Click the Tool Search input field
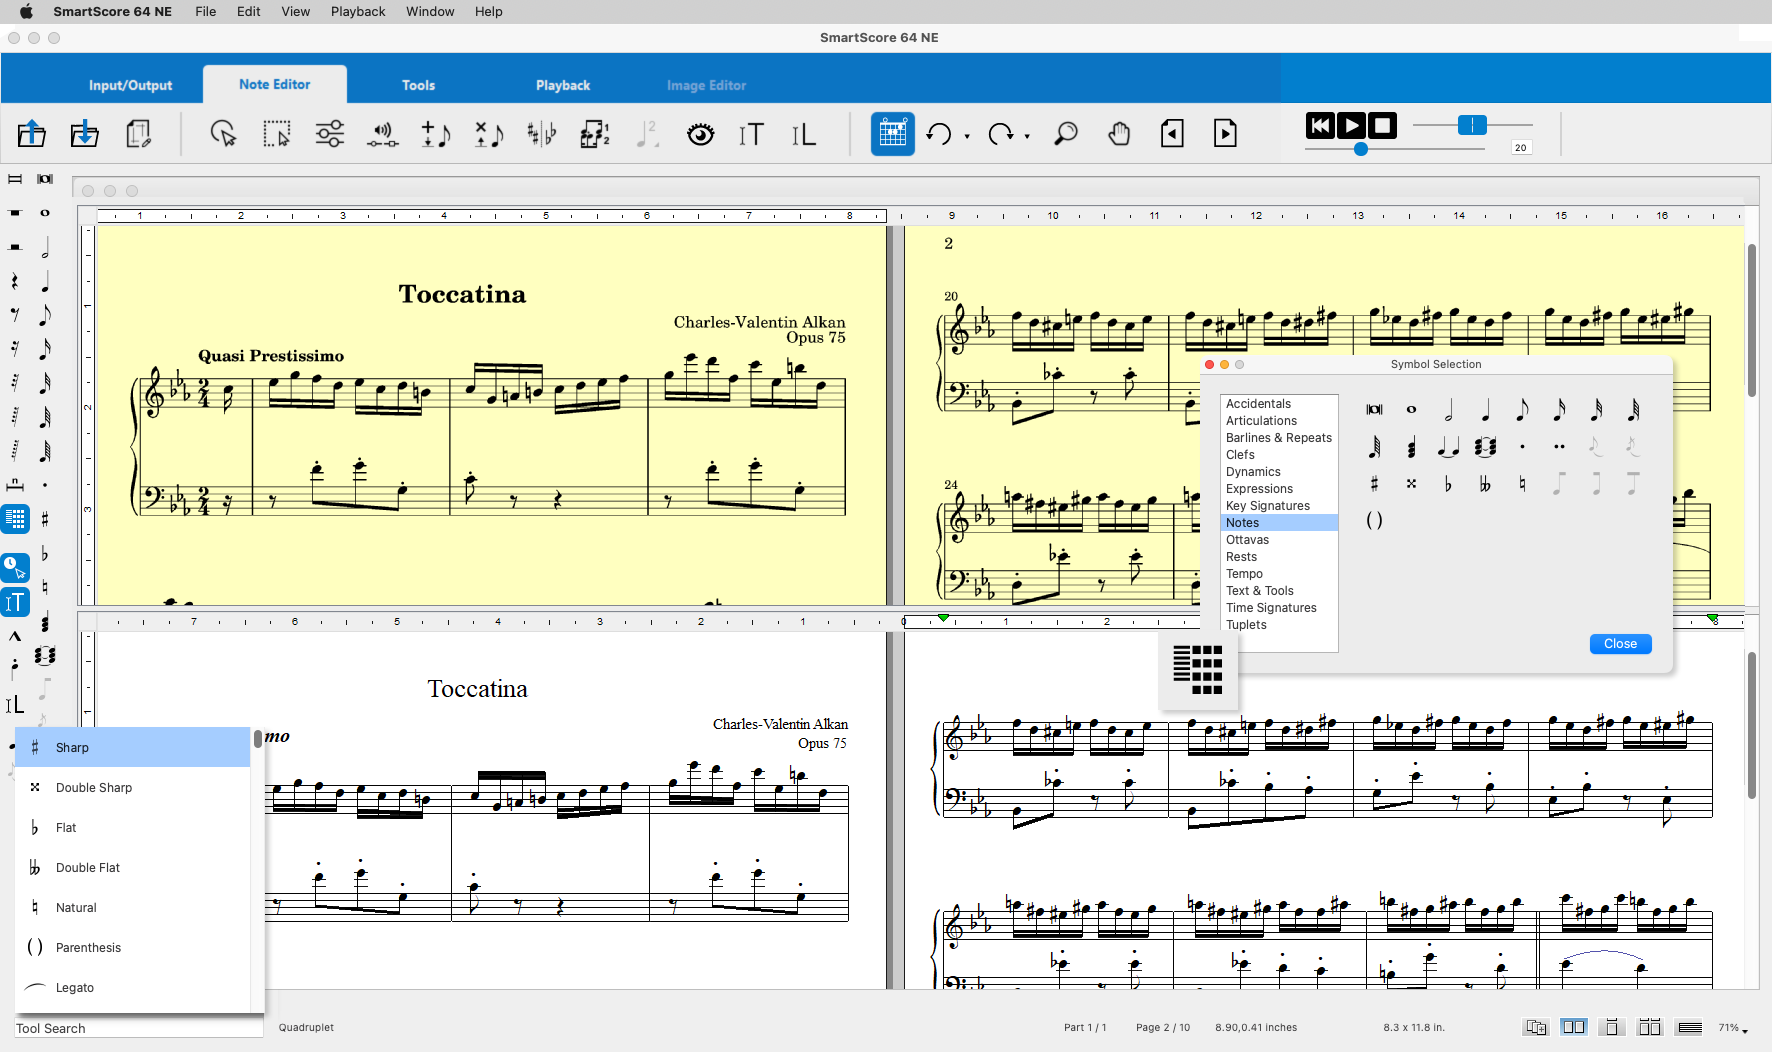1772x1052 pixels. pos(138,1028)
